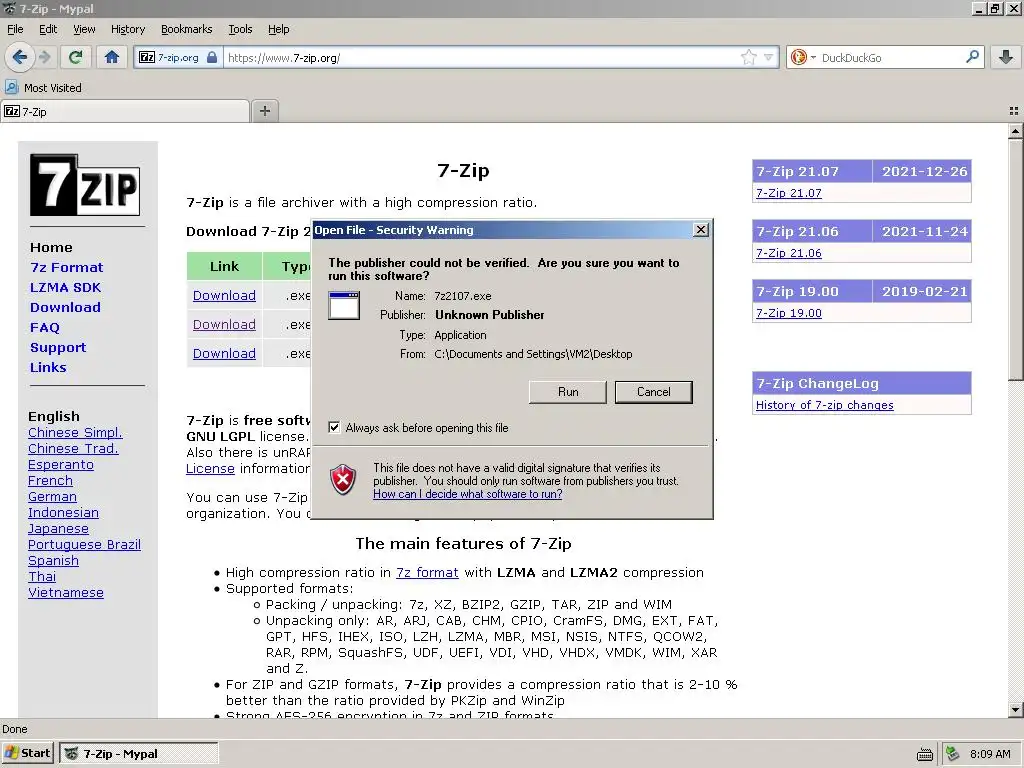The width and height of the screenshot is (1024, 768).
Task: Open 'How can I decide what software to run?' link
Action: point(468,494)
